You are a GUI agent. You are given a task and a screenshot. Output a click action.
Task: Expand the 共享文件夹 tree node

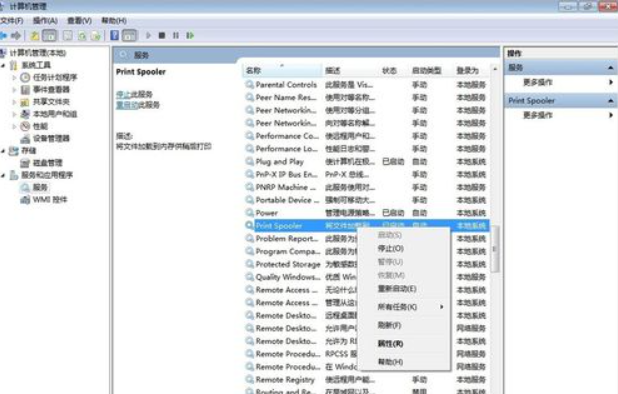coord(15,102)
